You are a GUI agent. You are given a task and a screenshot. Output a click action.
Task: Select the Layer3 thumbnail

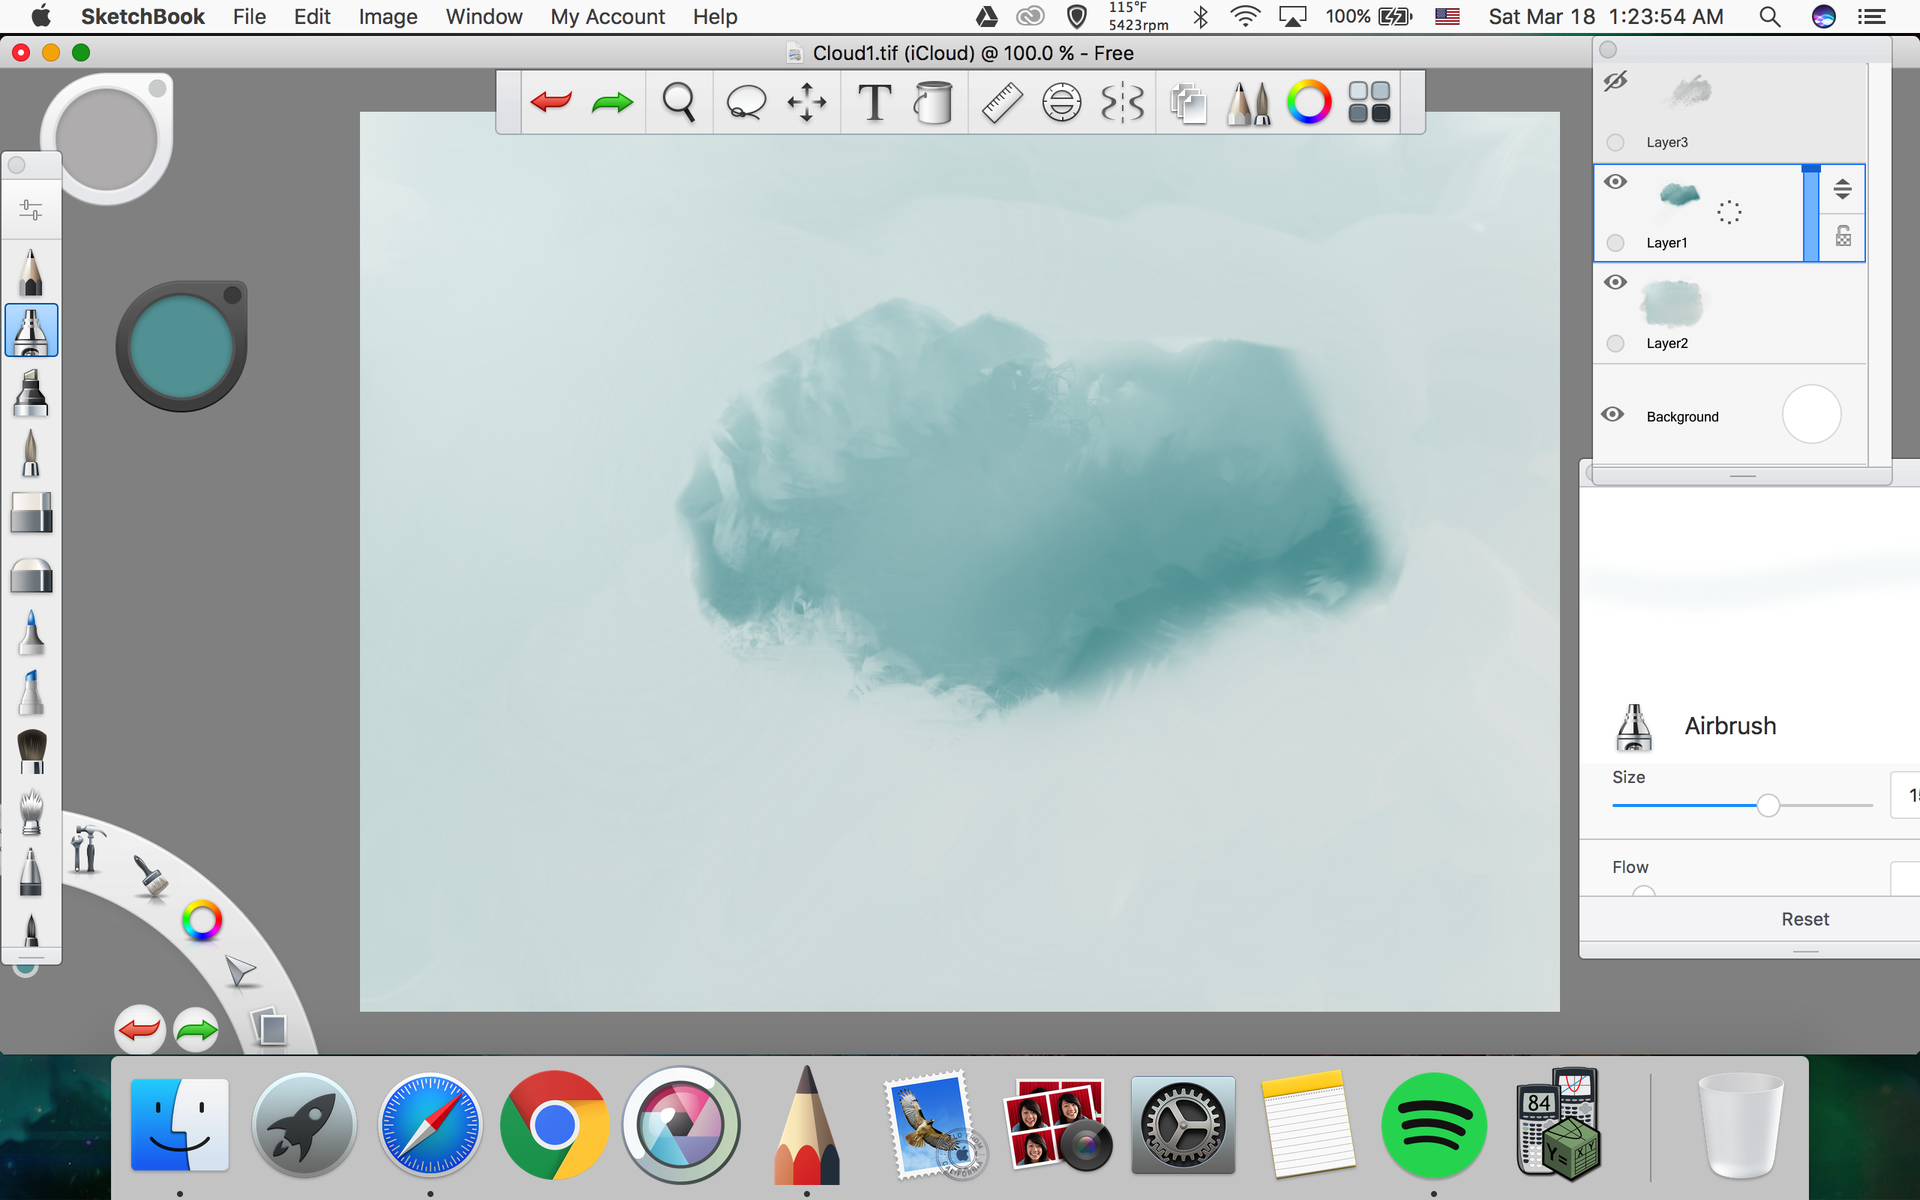pyautogui.click(x=1691, y=91)
